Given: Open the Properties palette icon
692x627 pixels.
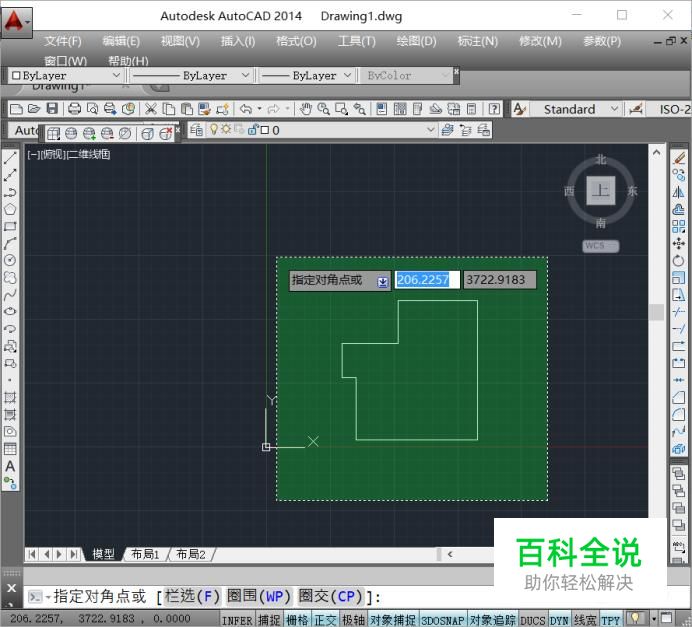Looking at the screenshot, I should [x=382, y=109].
